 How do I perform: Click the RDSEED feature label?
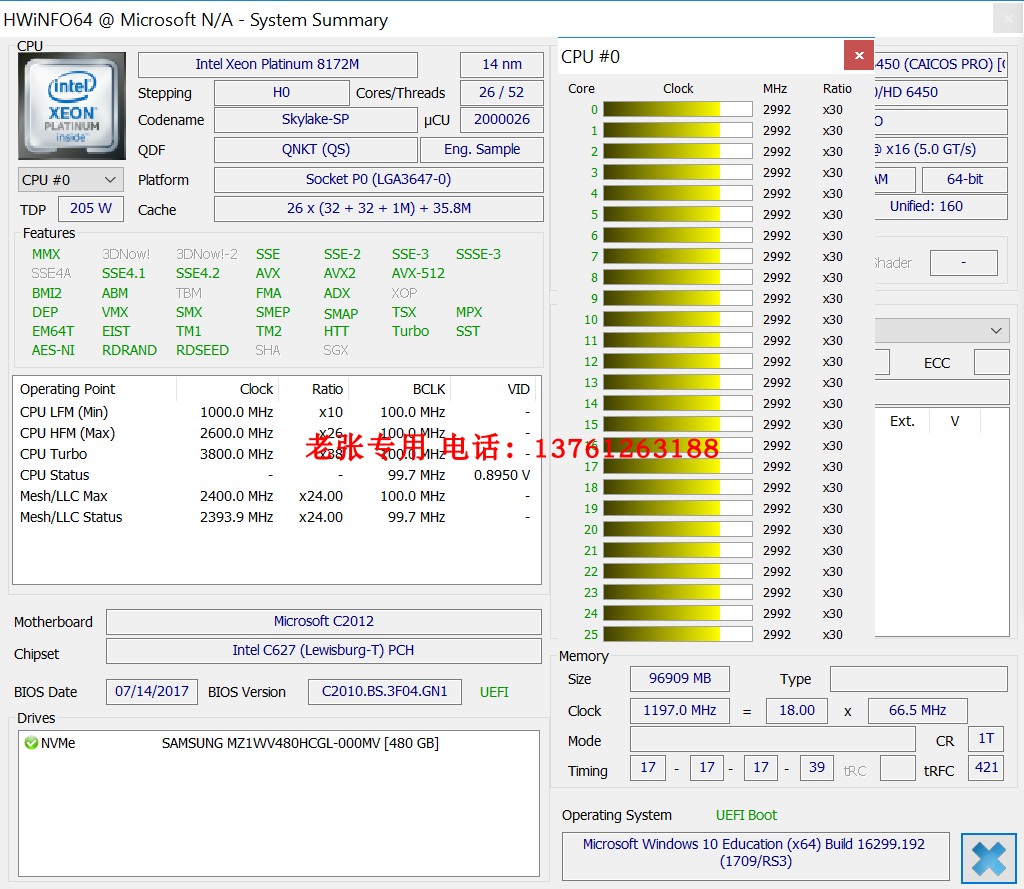pos(202,351)
